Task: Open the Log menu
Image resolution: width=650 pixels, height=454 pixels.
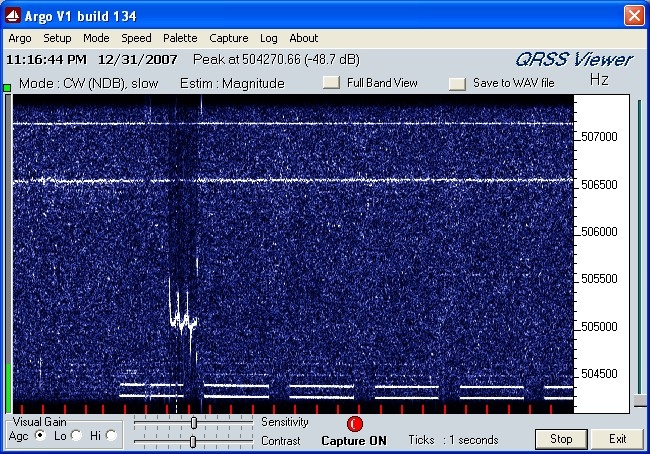Action: [269, 38]
